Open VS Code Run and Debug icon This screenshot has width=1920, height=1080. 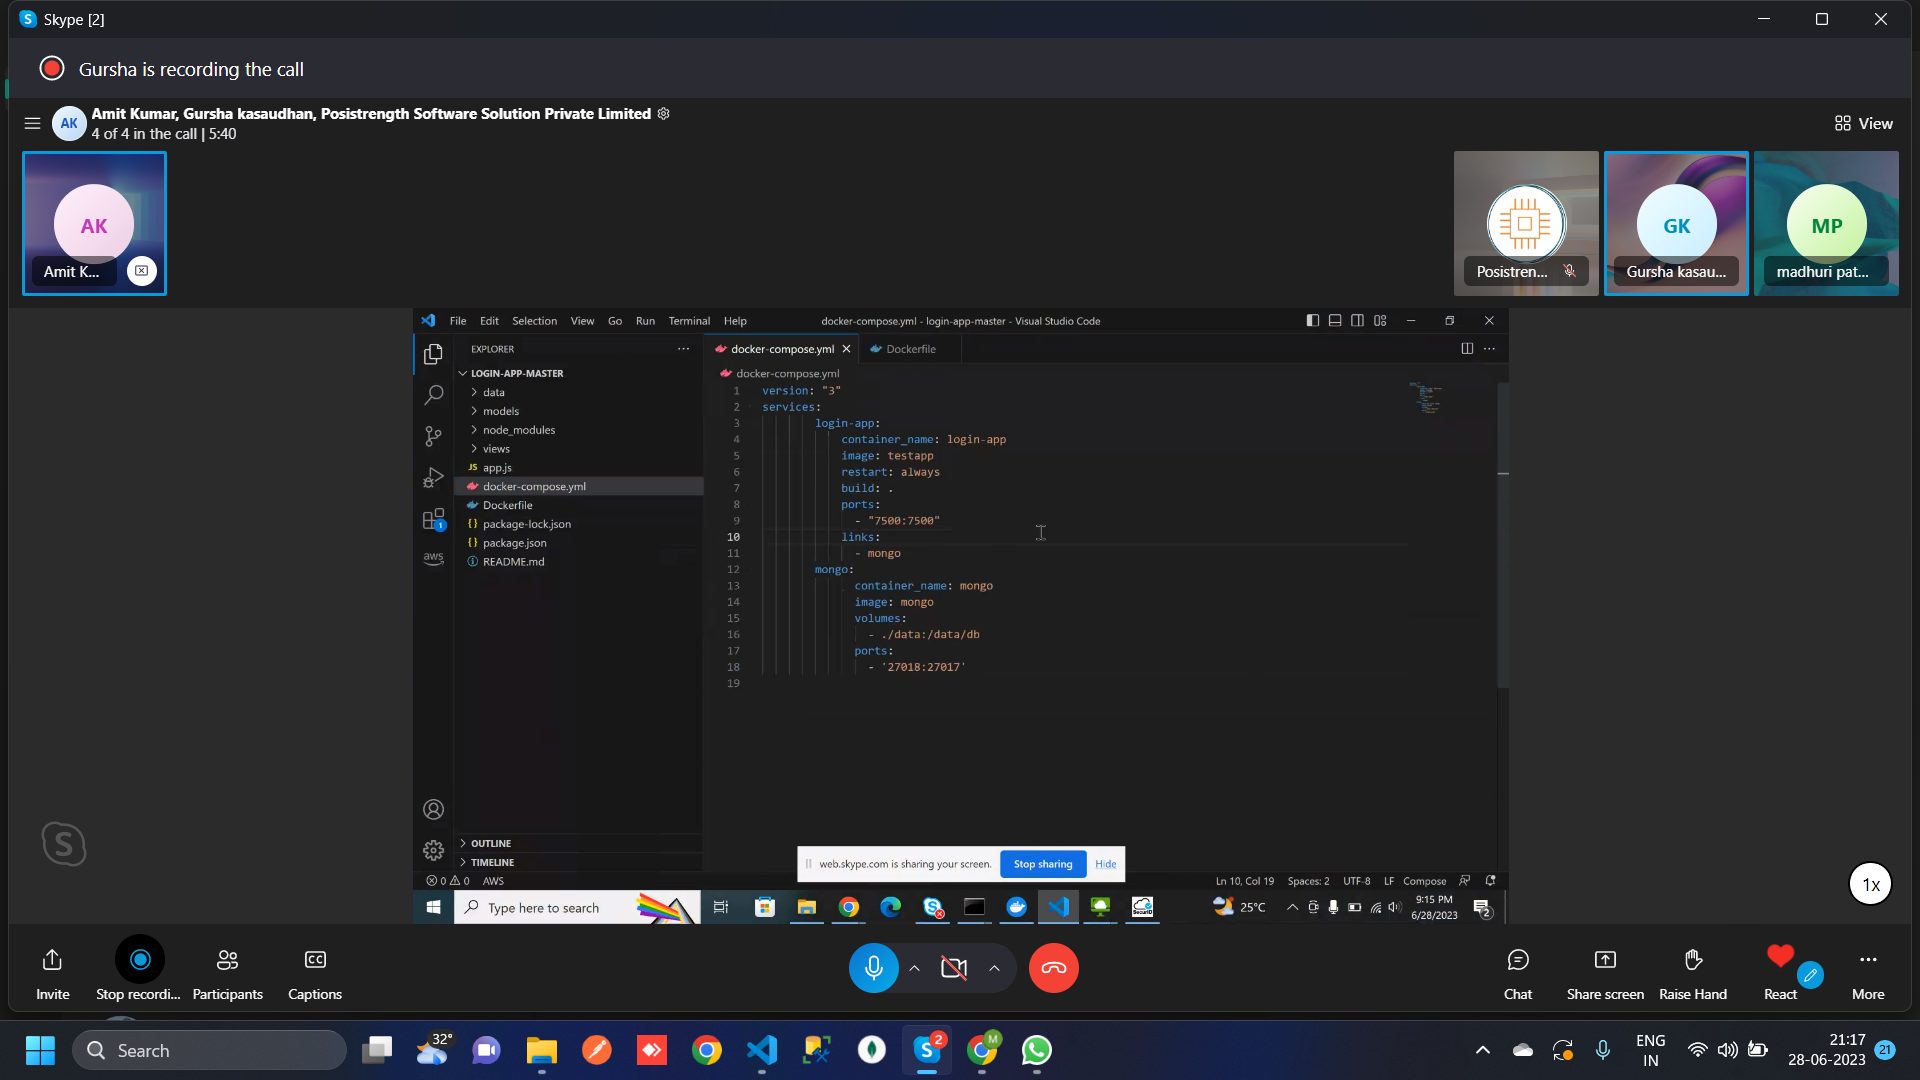coord(433,478)
